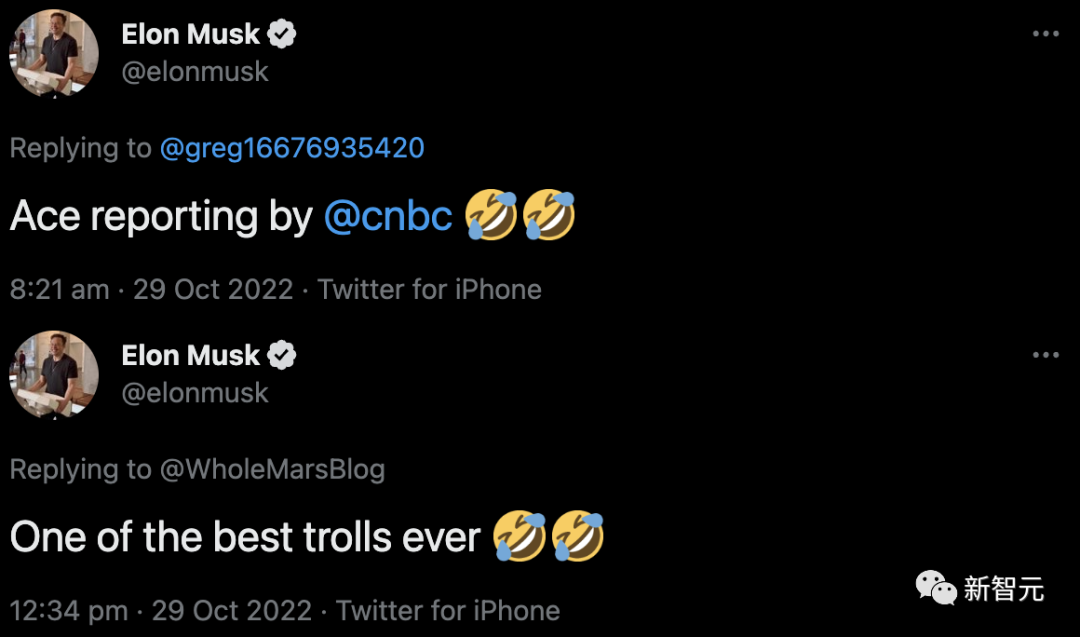Select the @elonmusk handle in the first tweet
The width and height of the screenshot is (1080, 637).
195,72
